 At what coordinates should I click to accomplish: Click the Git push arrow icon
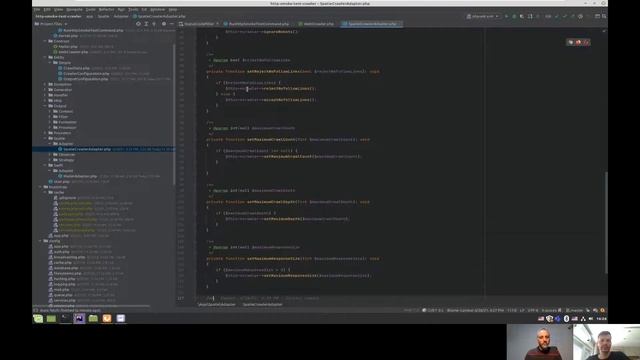coord(573,16)
